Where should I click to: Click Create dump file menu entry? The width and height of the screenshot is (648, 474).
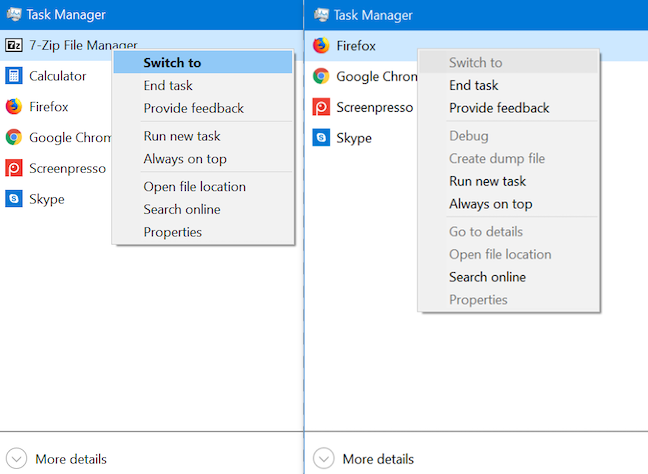(x=509, y=158)
